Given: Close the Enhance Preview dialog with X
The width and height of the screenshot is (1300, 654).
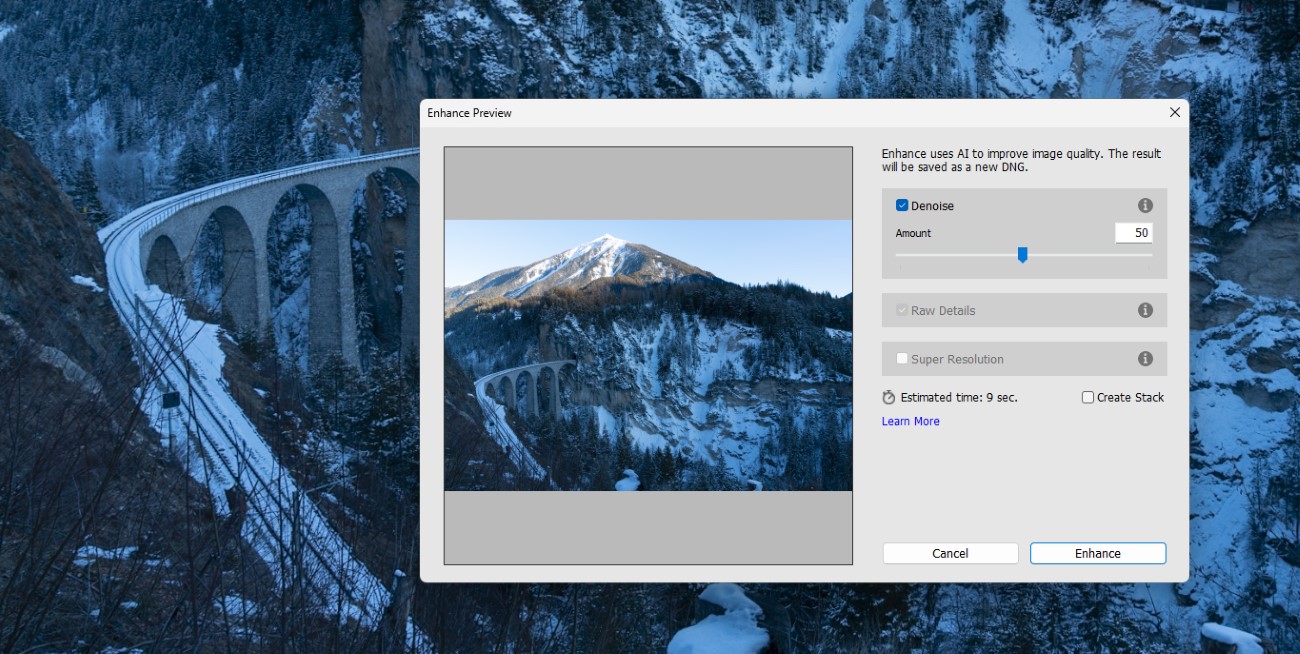Looking at the screenshot, I should point(1175,113).
